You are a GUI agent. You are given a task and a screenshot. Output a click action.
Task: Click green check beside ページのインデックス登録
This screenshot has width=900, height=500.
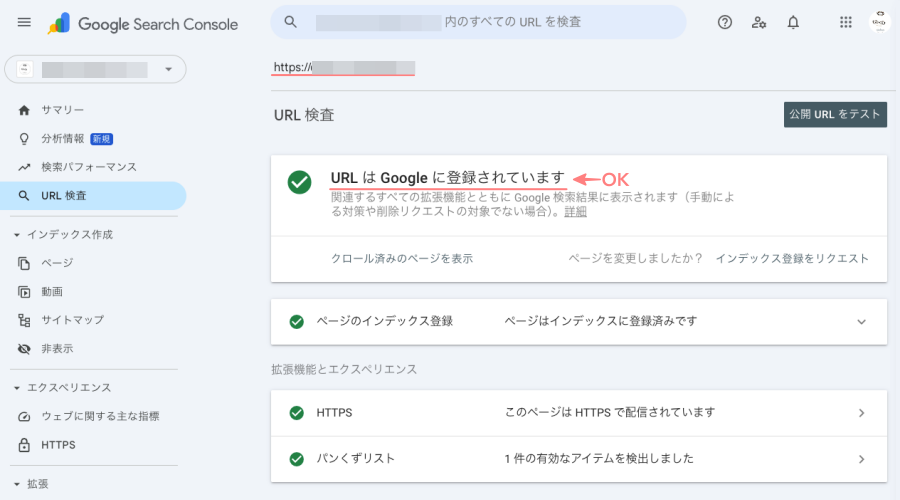[x=297, y=322]
